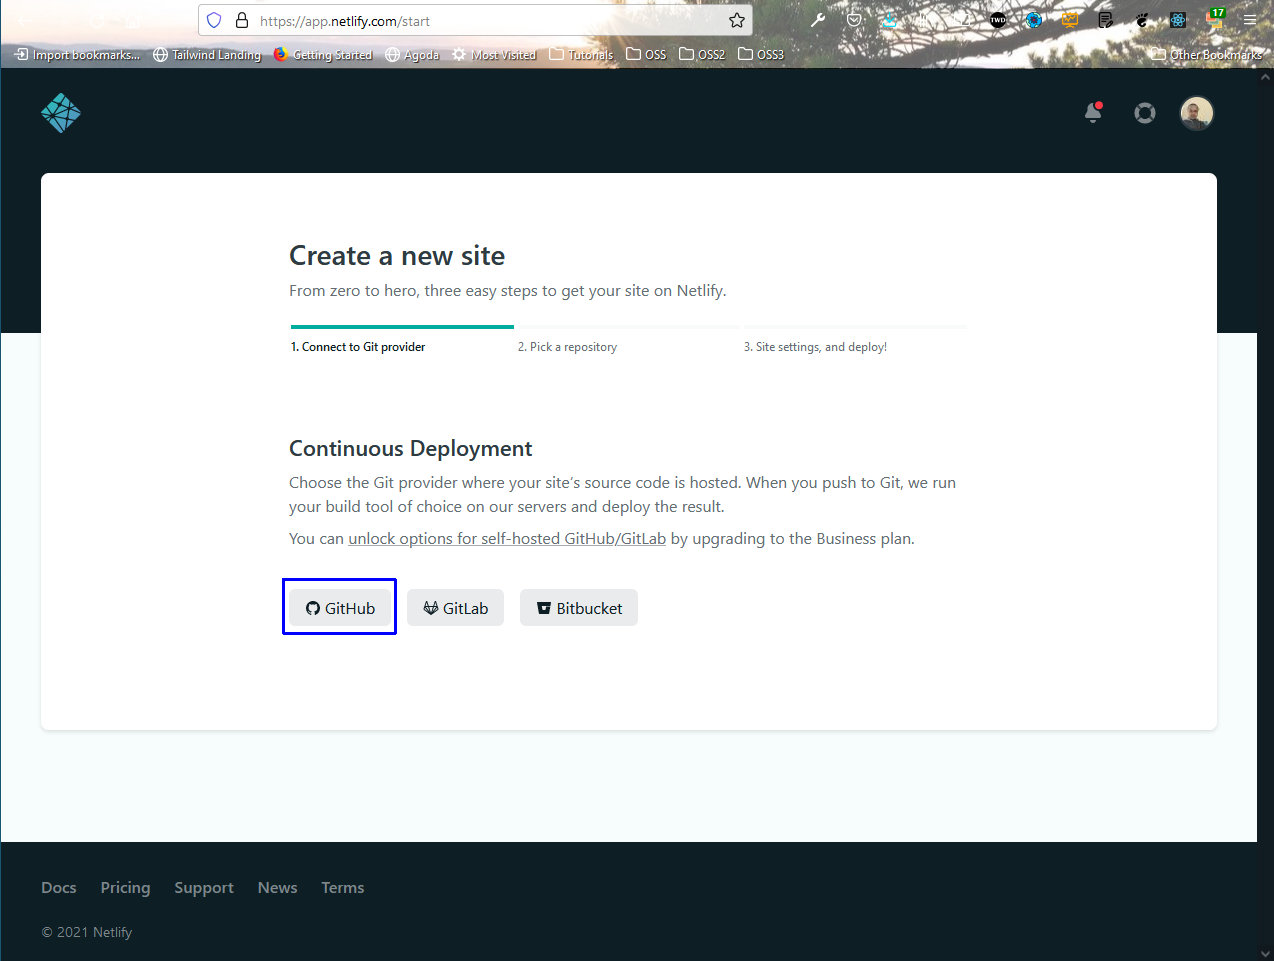Open unlock options for self-hosted GitHub/GitLab link
The width and height of the screenshot is (1274, 961).
507,538
